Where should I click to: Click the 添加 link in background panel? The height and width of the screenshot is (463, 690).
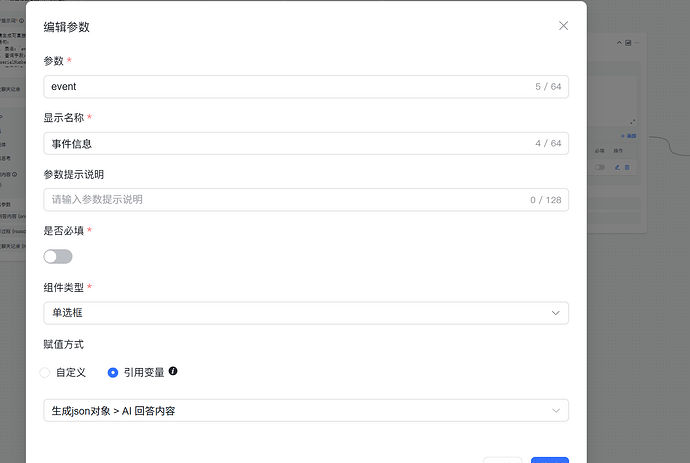629,135
